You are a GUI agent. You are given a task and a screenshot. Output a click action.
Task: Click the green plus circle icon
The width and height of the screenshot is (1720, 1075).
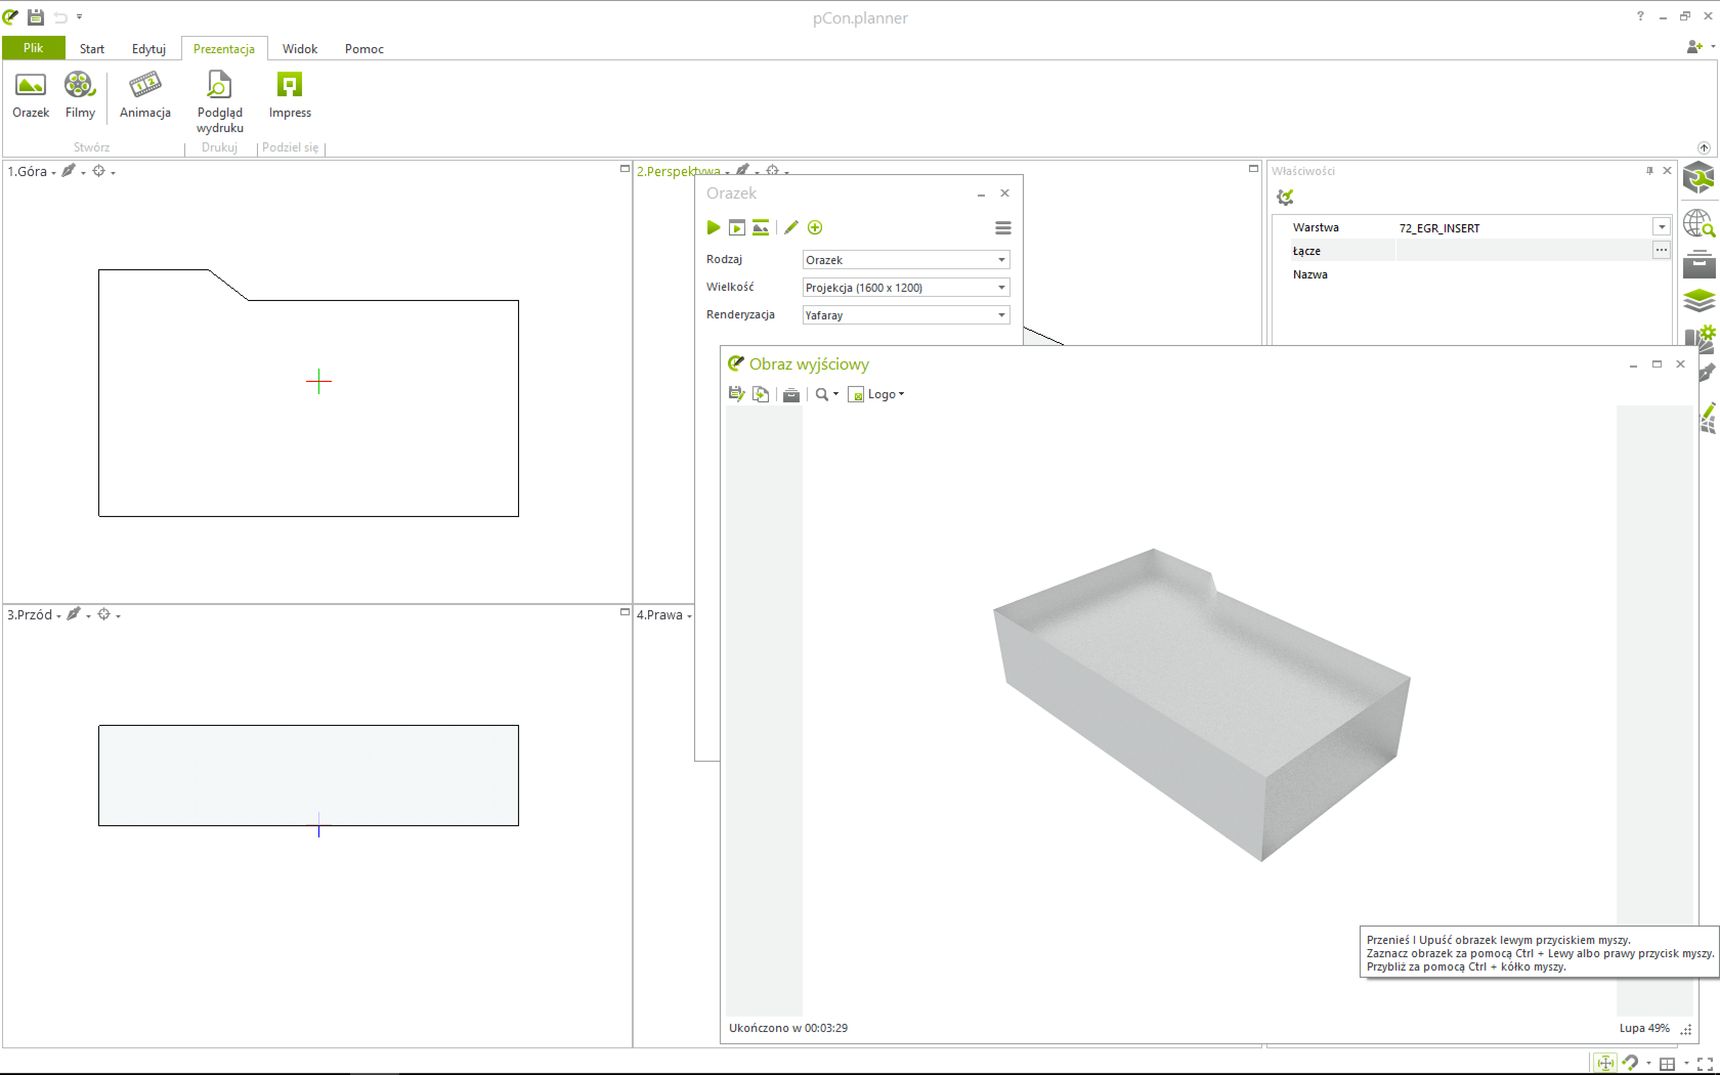click(x=815, y=228)
